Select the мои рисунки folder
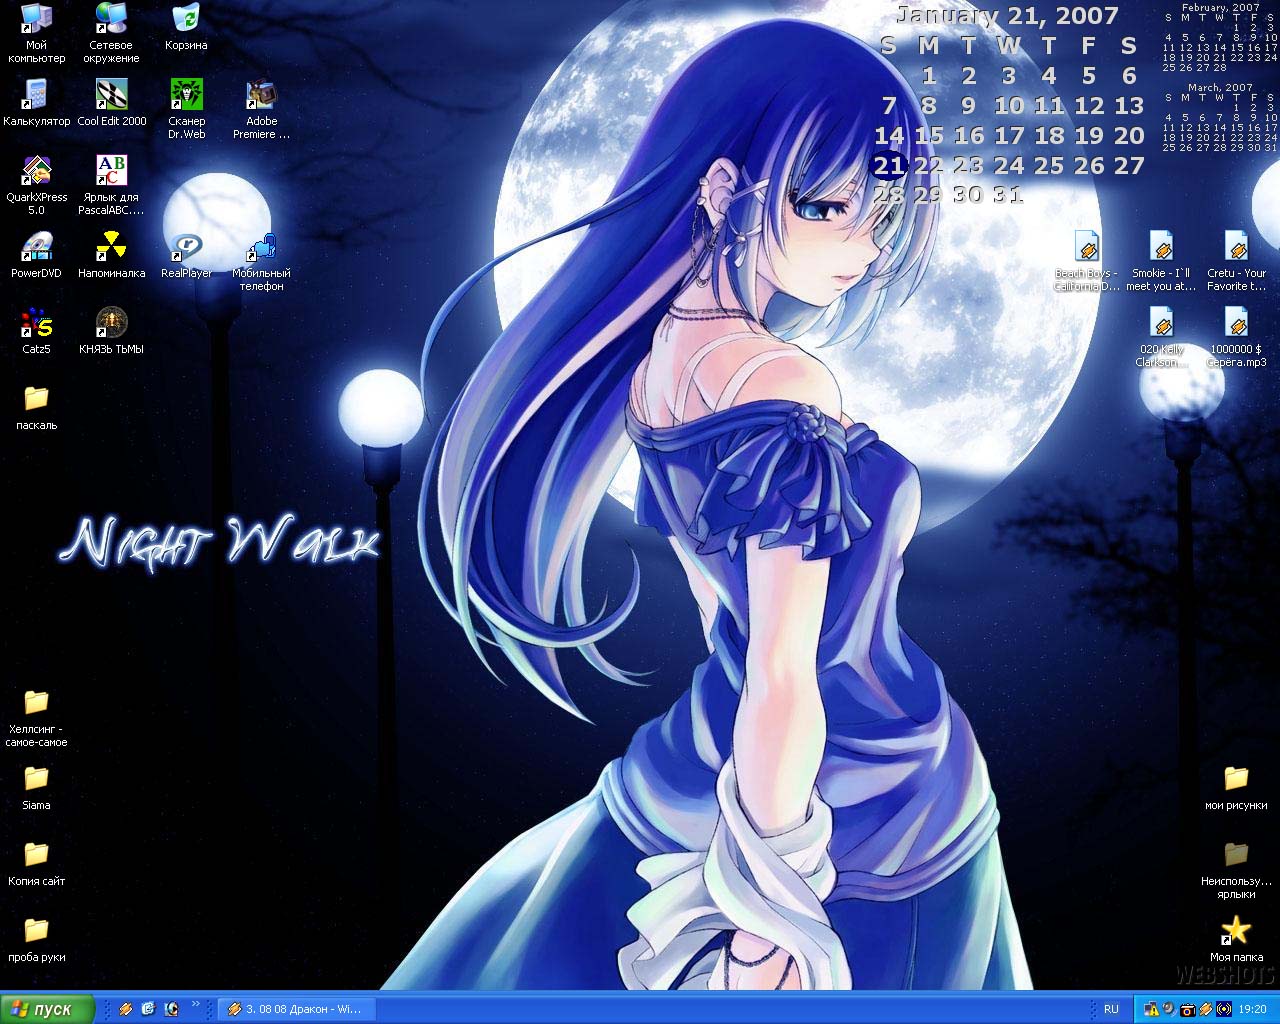Viewport: 1280px width, 1024px height. coord(1236,787)
